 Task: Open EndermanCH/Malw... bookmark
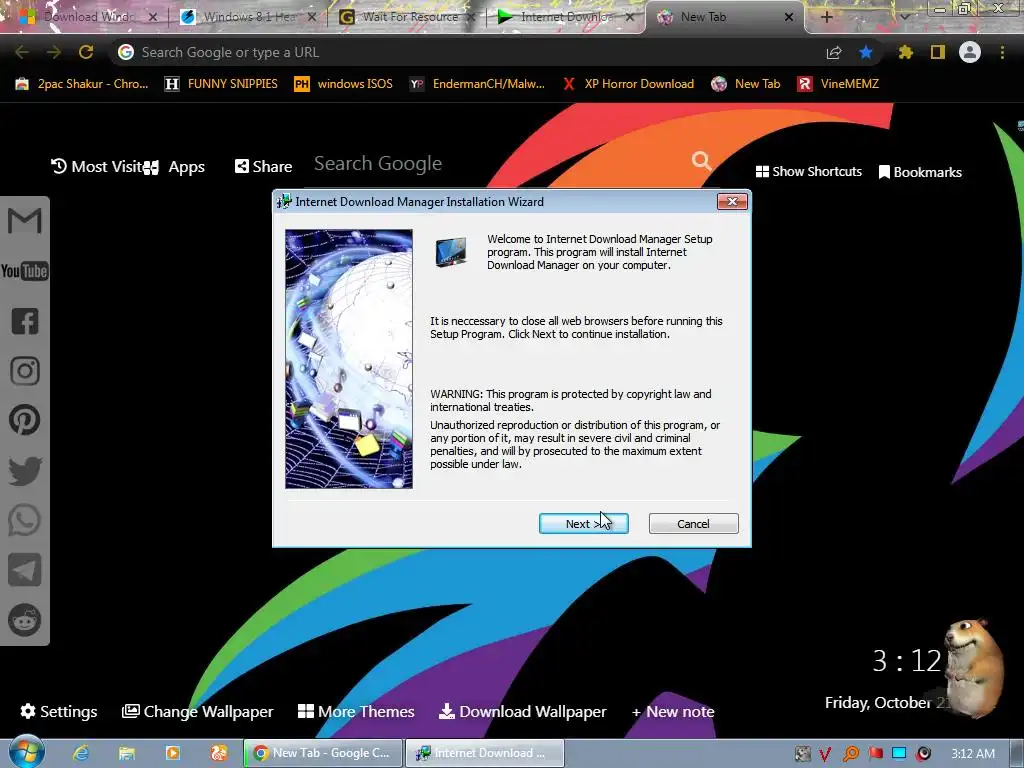[x=477, y=84]
